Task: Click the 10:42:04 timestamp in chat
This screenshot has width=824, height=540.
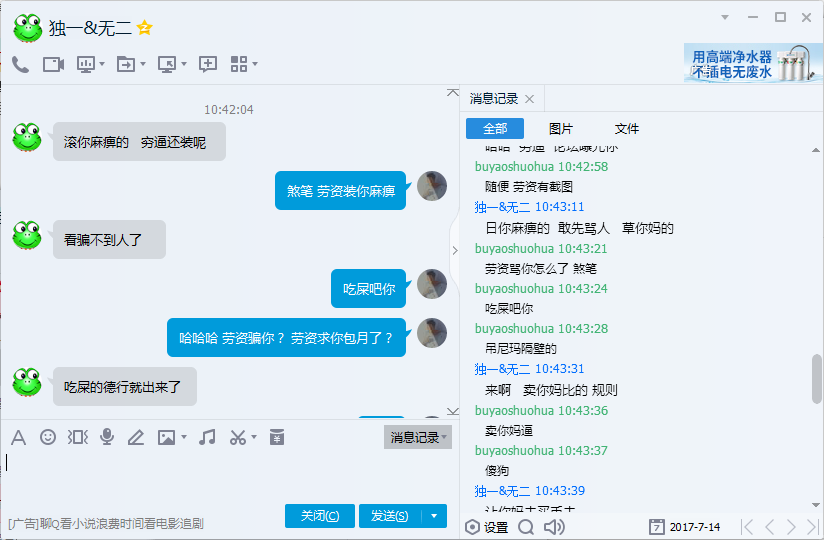Action: click(x=229, y=110)
